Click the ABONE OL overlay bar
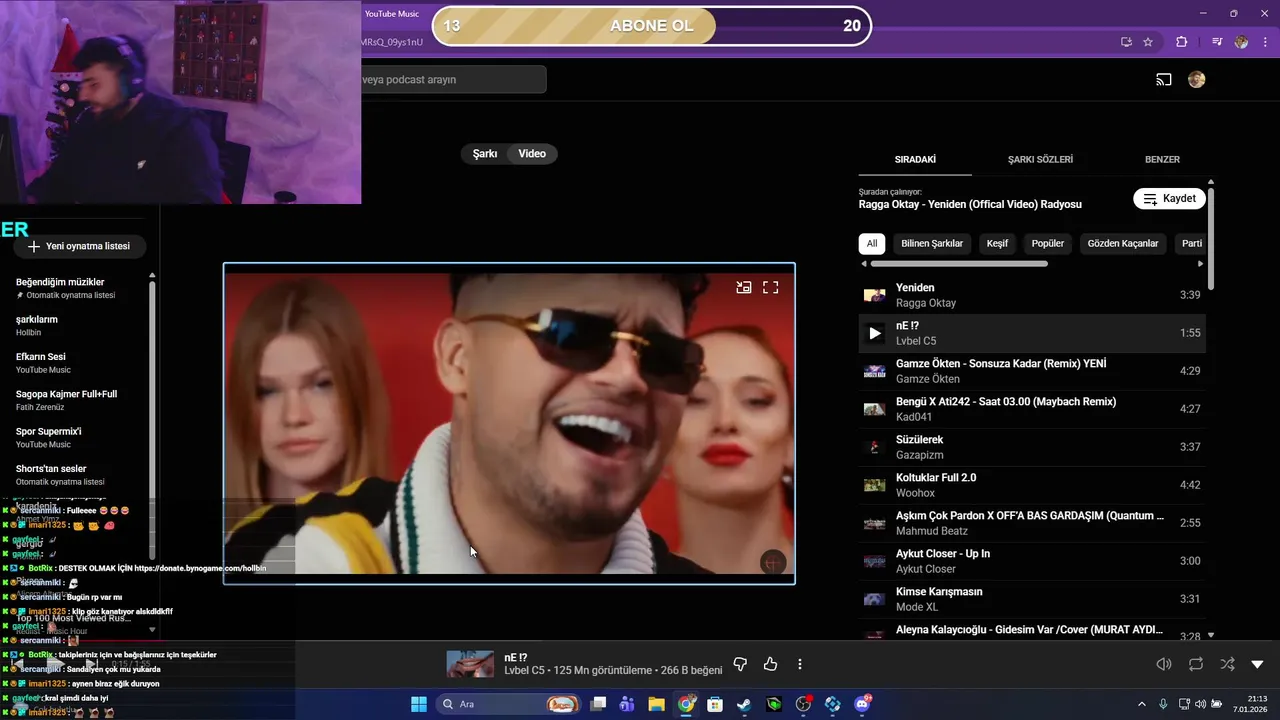The image size is (1280, 720). tap(651, 26)
